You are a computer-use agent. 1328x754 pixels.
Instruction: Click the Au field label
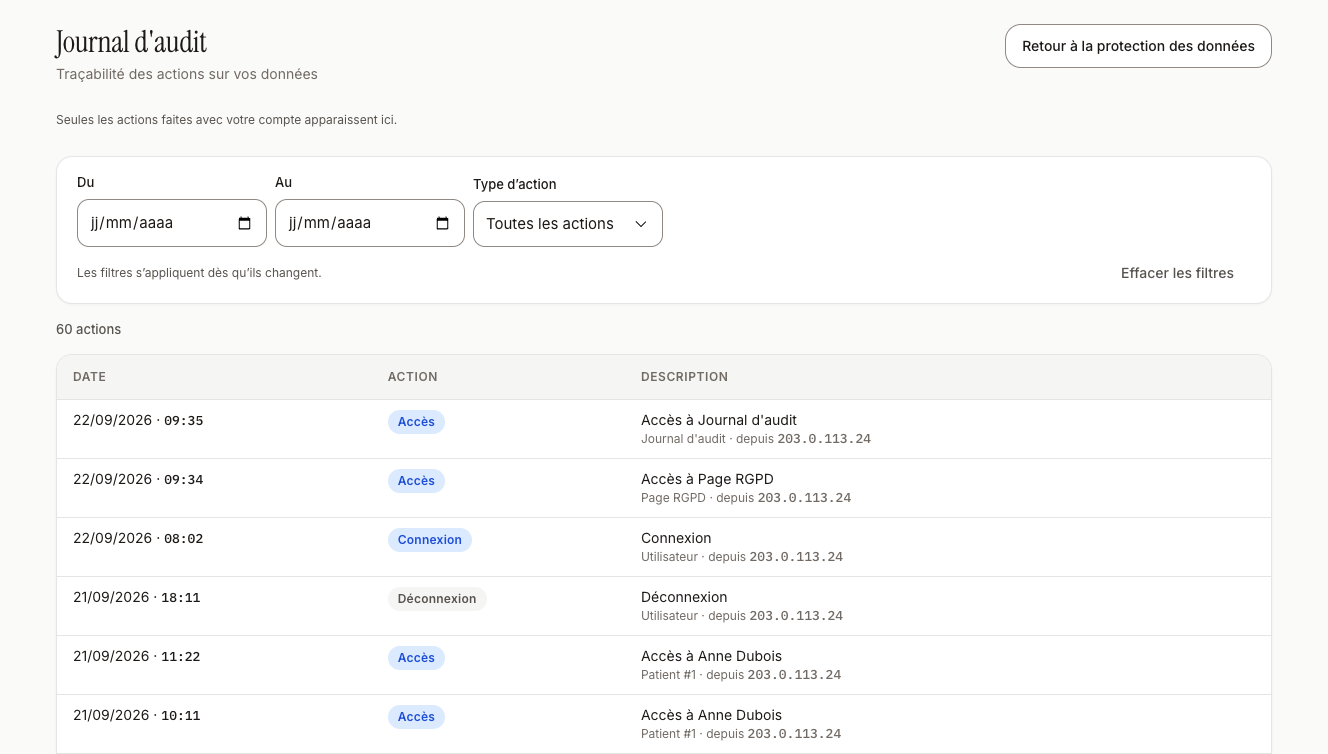coord(284,182)
